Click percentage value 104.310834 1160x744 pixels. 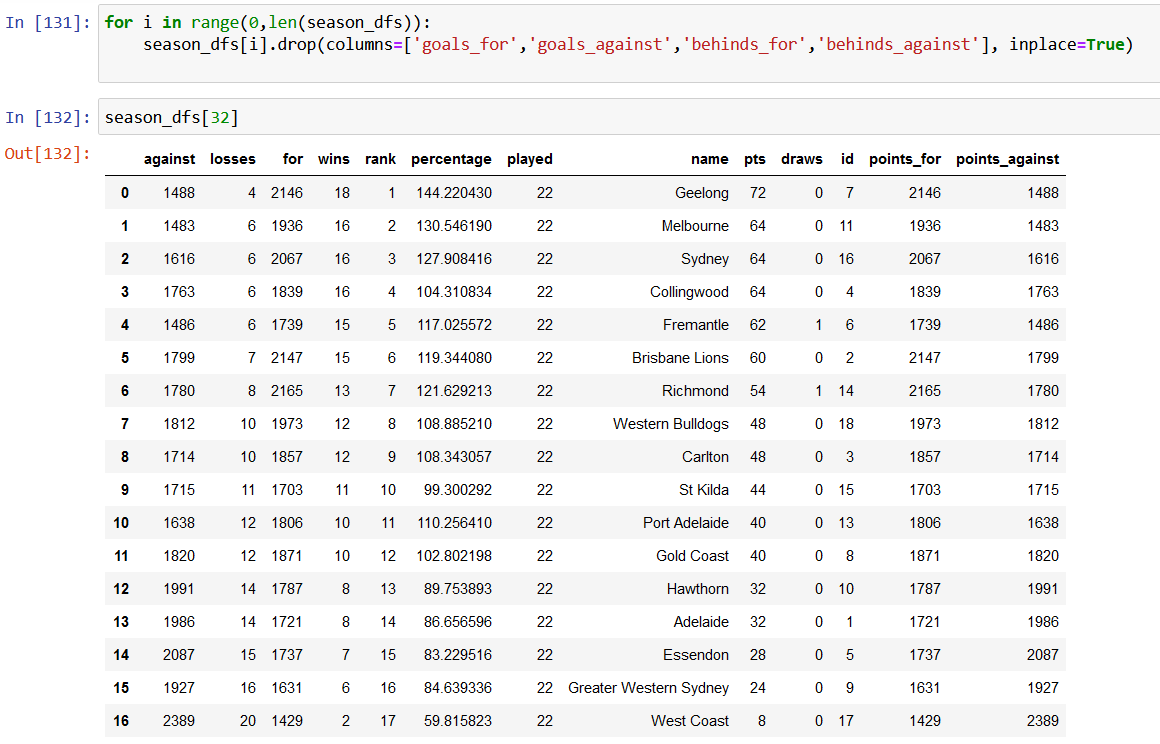pos(453,292)
